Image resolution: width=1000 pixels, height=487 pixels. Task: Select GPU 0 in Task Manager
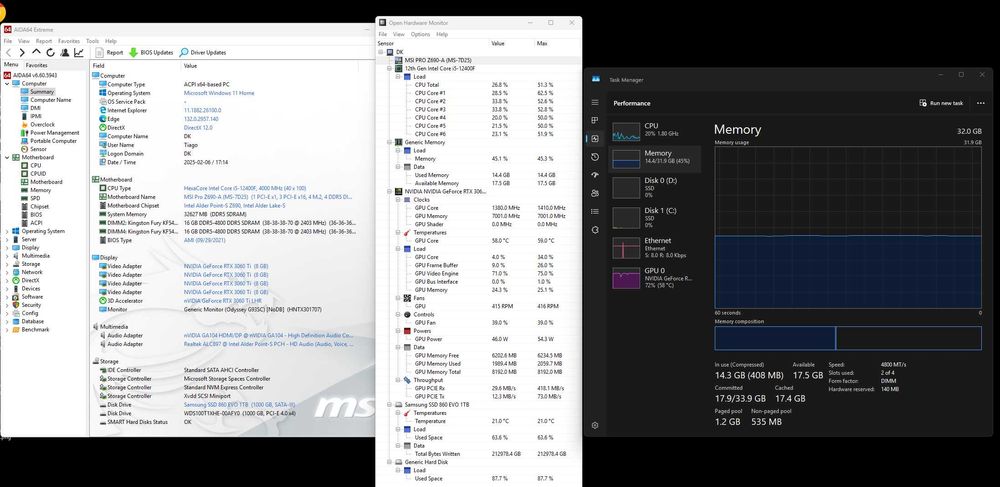coord(654,277)
